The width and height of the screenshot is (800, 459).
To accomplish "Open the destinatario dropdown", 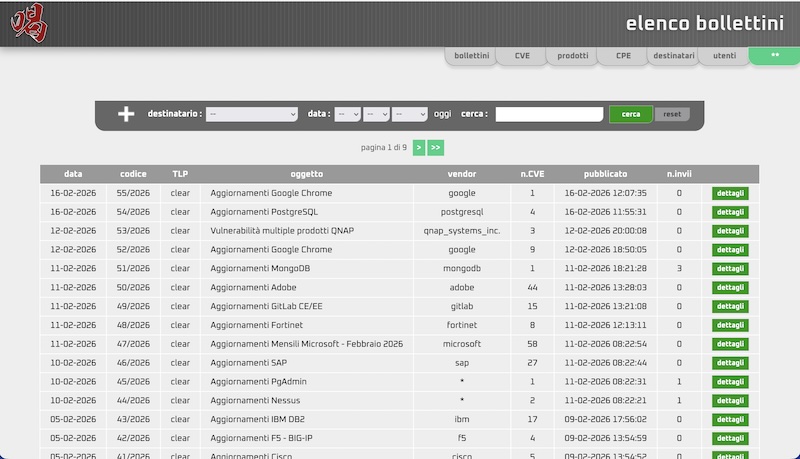I will click(x=252, y=114).
